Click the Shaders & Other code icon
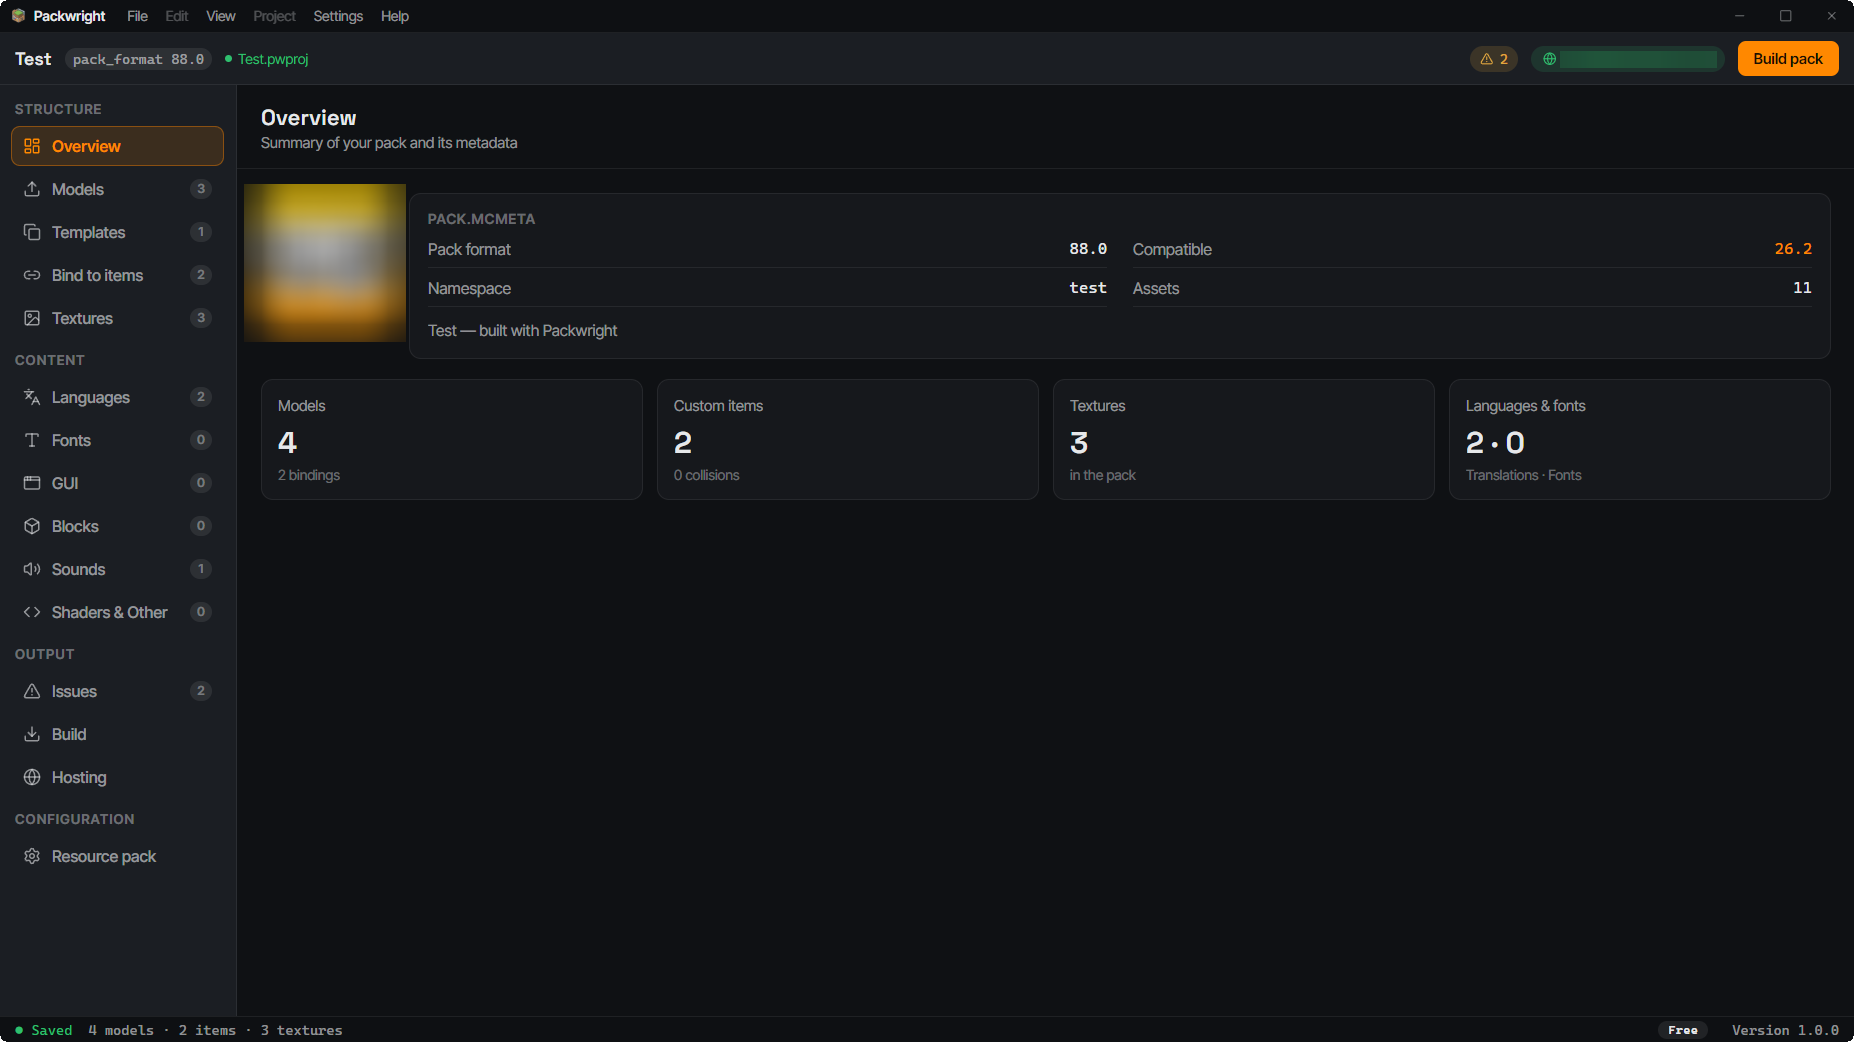 (x=32, y=612)
